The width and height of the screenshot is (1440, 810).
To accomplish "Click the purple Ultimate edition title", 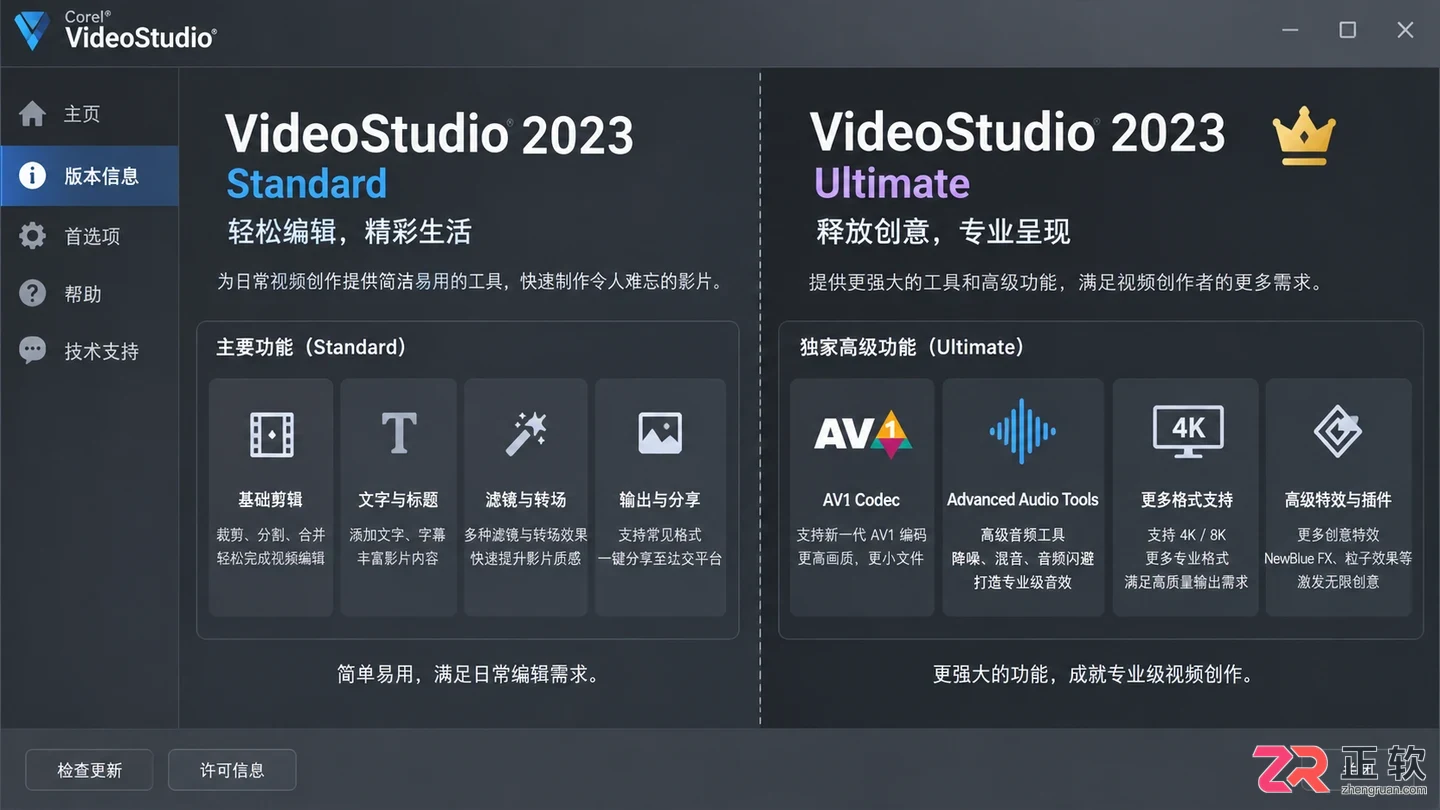I will click(892, 184).
